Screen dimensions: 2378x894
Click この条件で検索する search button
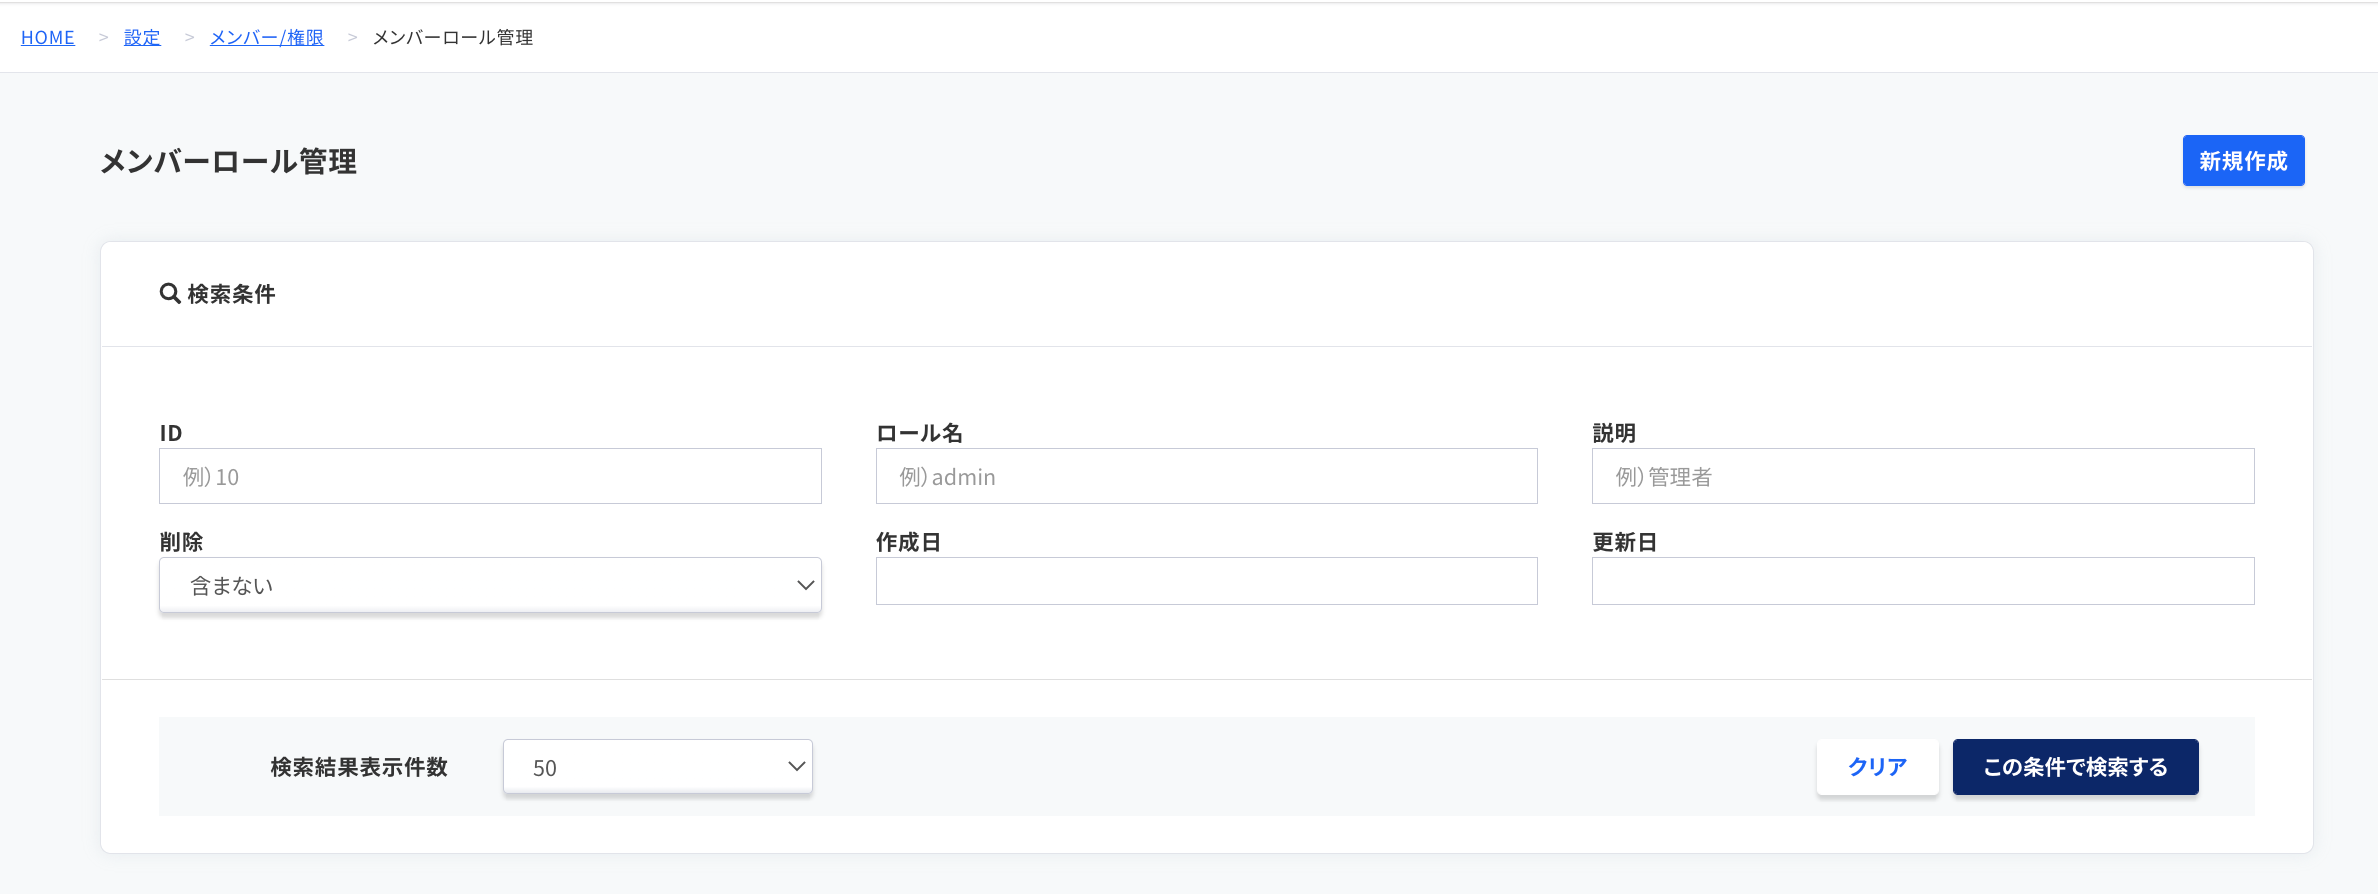pyautogui.click(x=2075, y=767)
